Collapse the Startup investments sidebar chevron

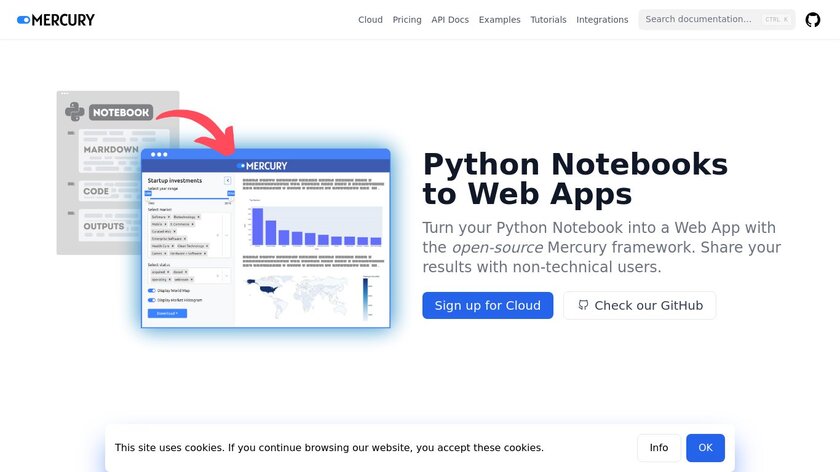pyautogui.click(x=228, y=180)
